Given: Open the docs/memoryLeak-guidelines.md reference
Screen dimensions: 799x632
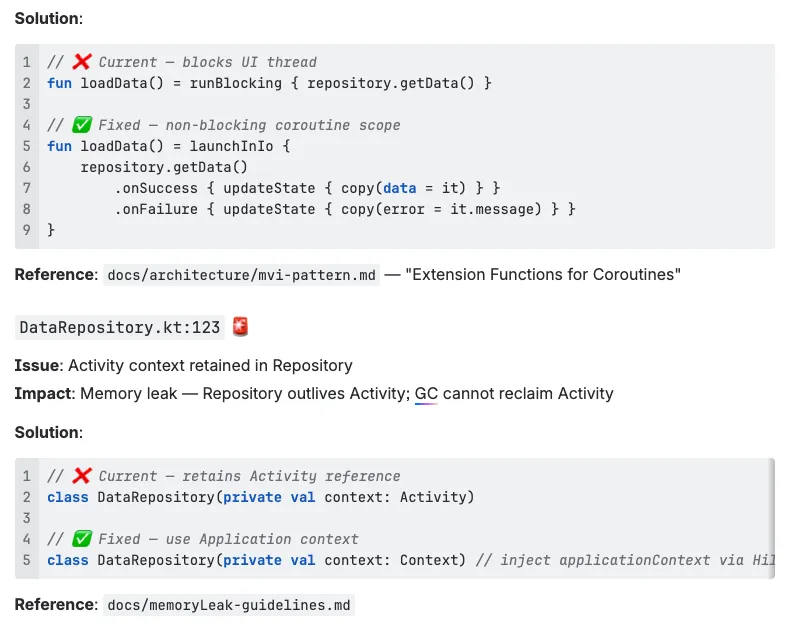Looking at the screenshot, I should (229, 605).
